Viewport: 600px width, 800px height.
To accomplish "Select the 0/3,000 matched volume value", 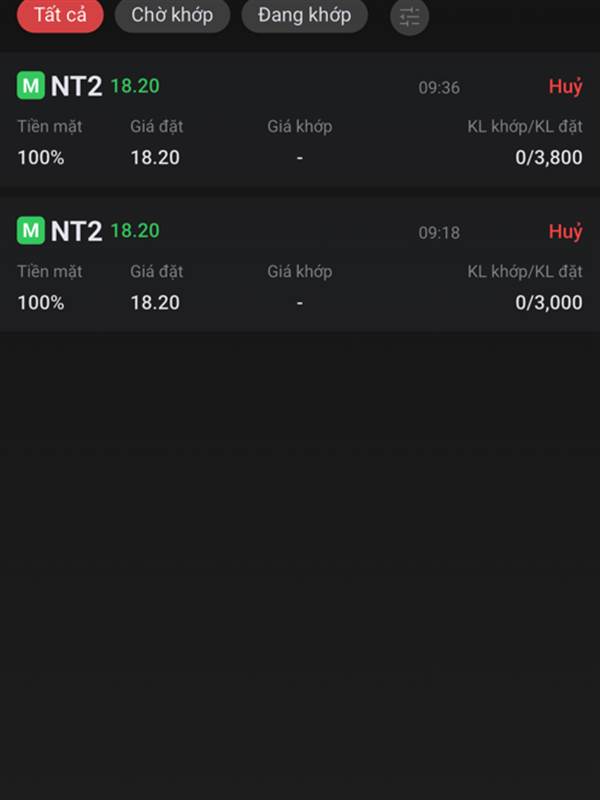I will pyautogui.click(x=548, y=303).
